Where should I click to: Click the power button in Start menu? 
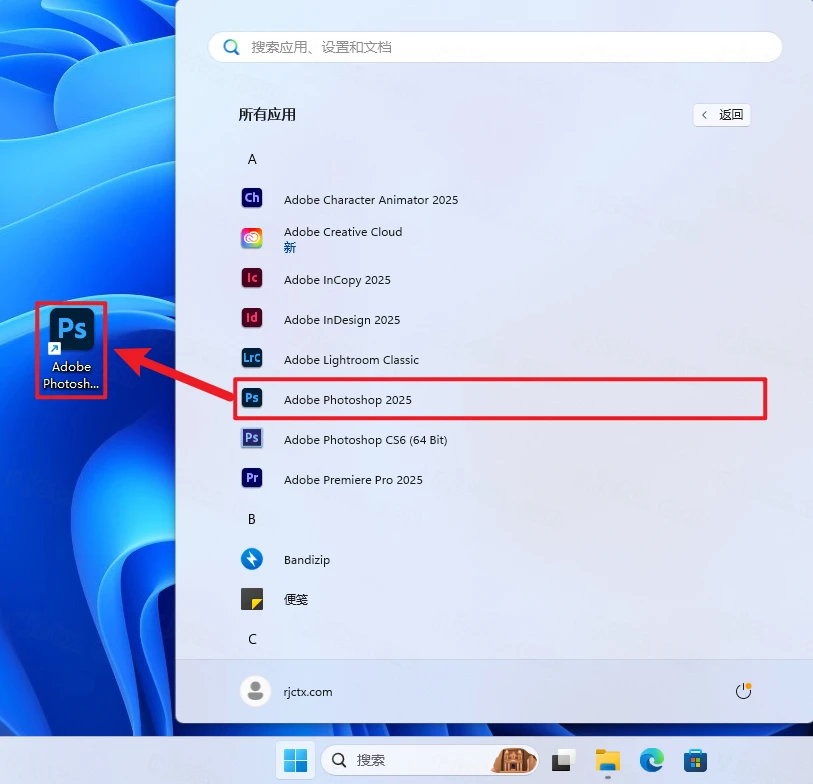click(742, 691)
